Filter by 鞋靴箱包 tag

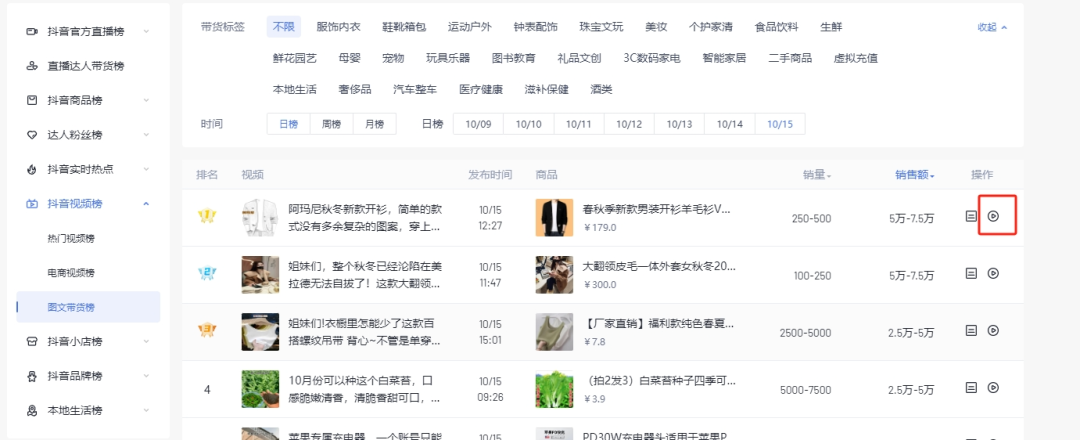404,28
